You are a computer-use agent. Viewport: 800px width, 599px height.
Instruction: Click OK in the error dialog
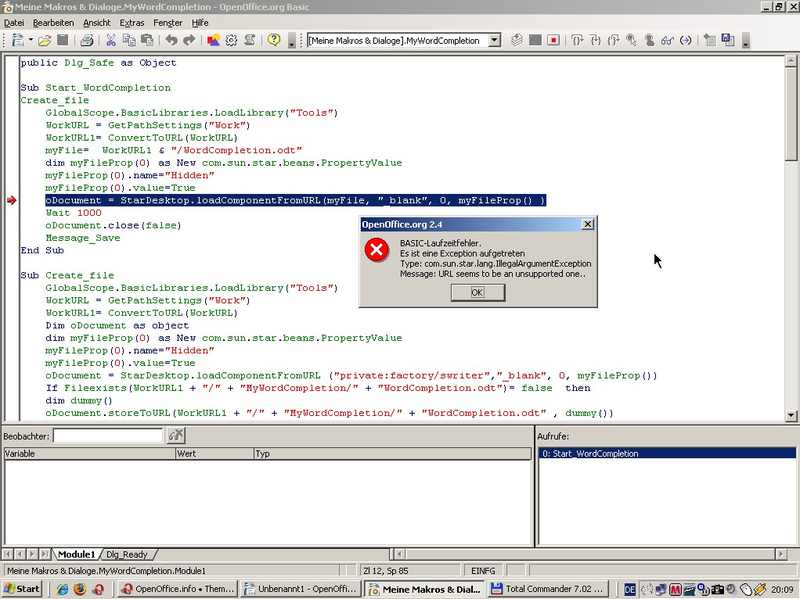[478, 292]
